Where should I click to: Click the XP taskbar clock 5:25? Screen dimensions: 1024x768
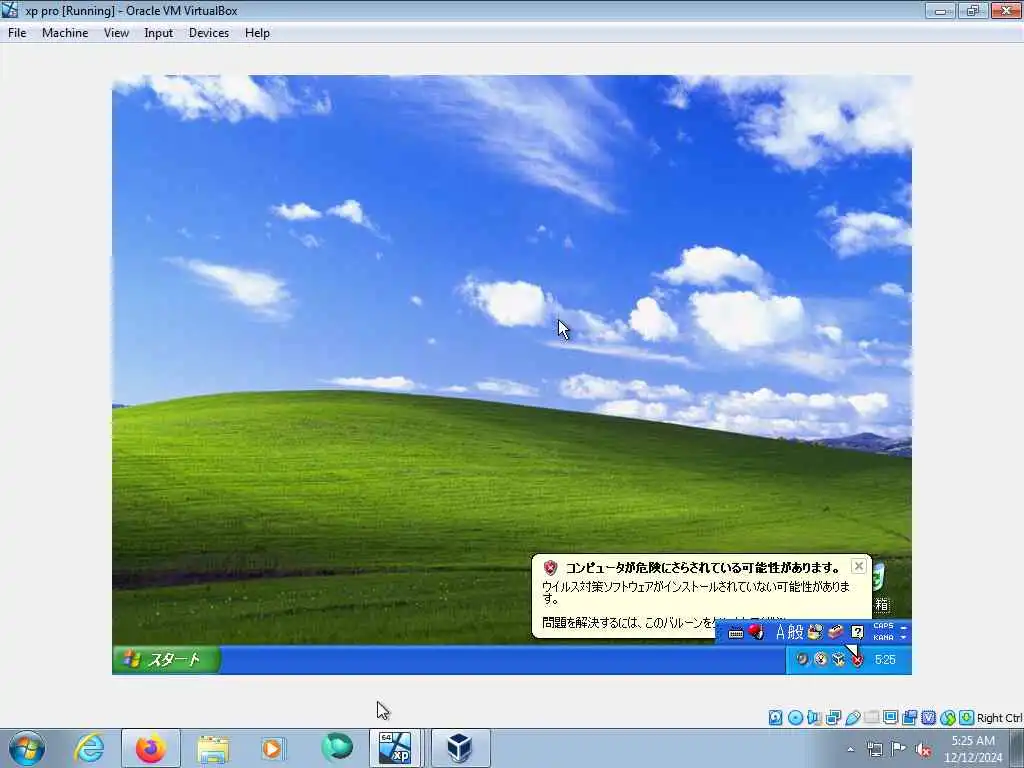coord(886,660)
